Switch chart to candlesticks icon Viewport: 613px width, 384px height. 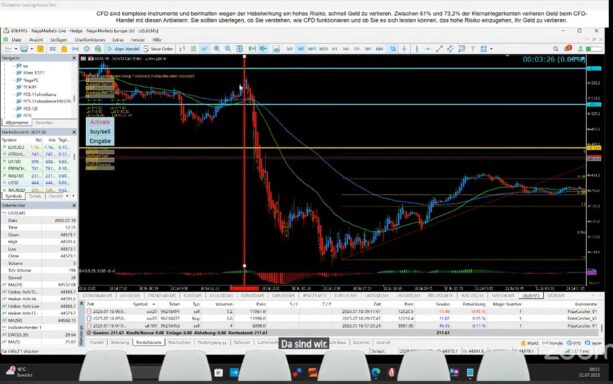(x=193, y=49)
